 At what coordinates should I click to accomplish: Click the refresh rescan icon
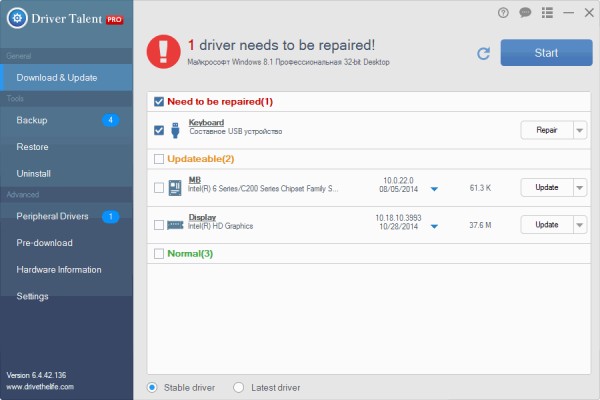click(484, 53)
